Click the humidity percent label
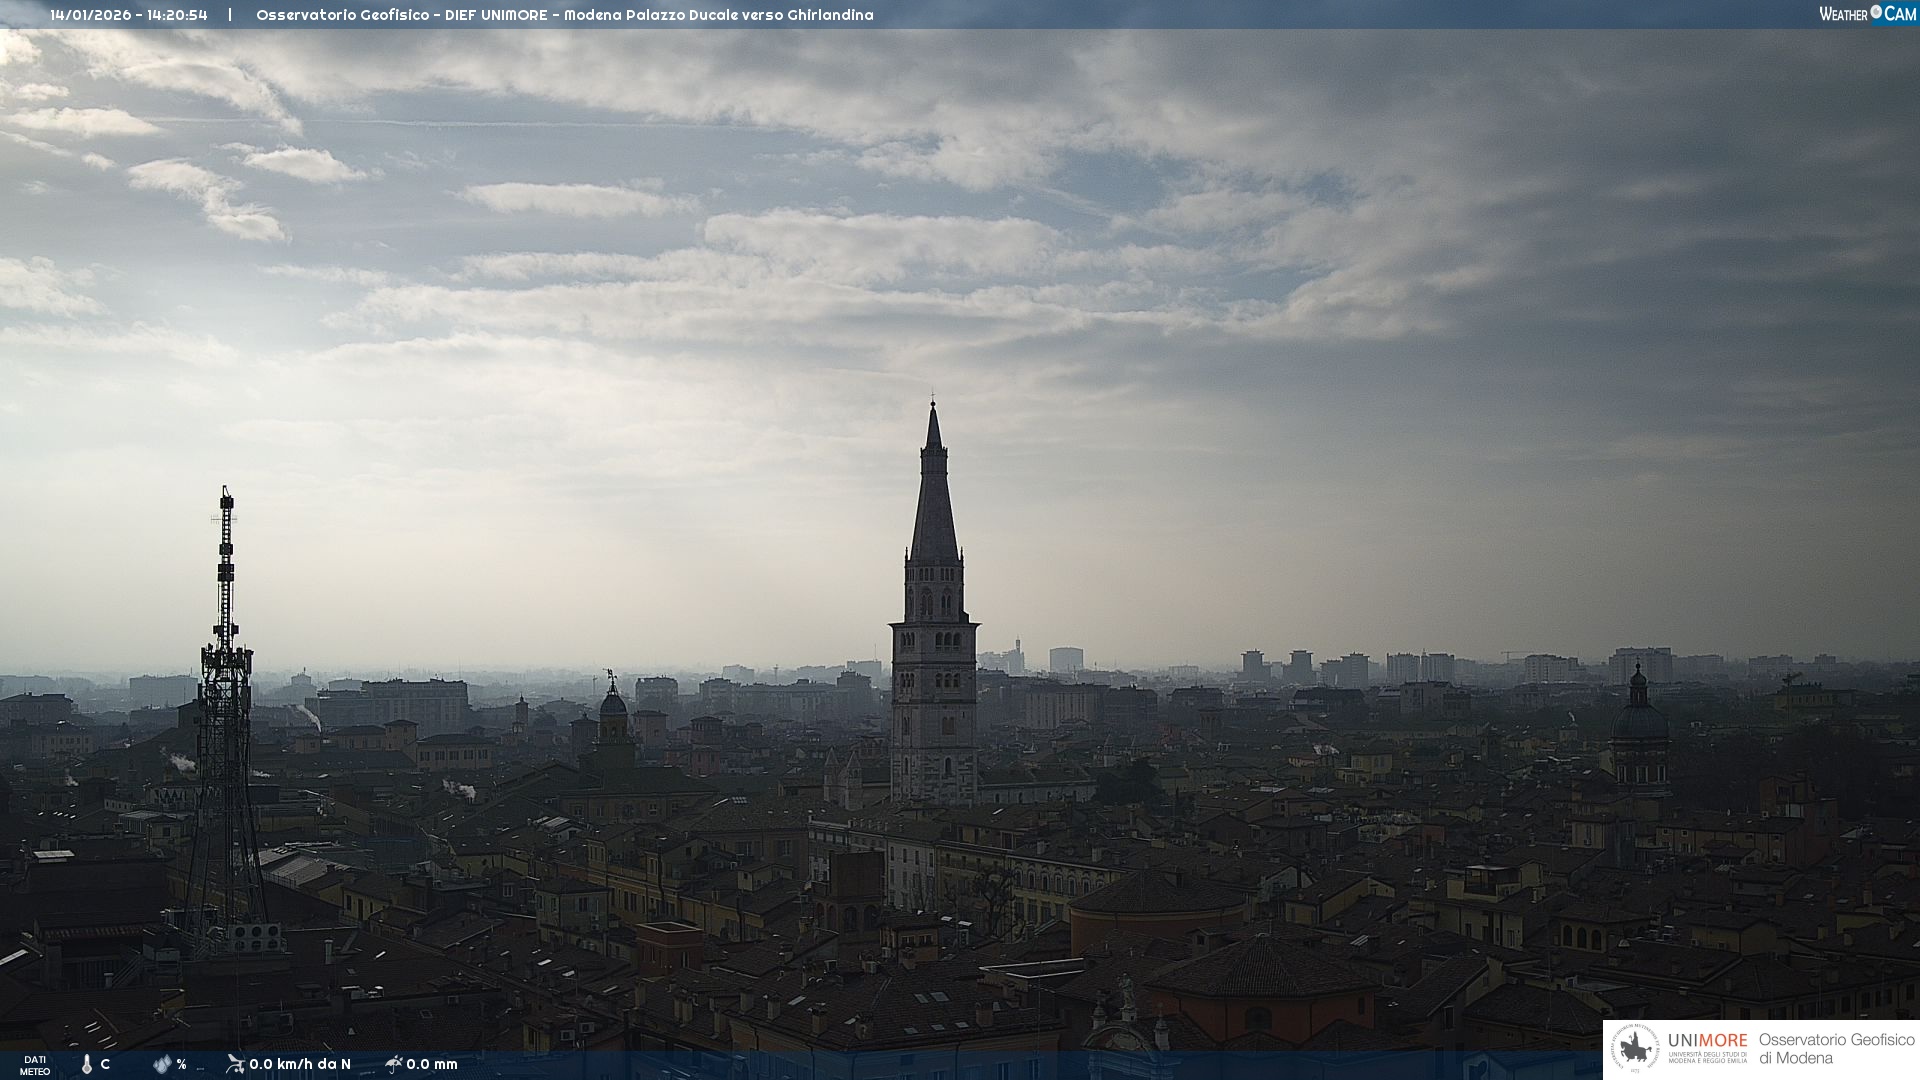Image resolution: width=1920 pixels, height=1080 pixels. click(x=181, y=1064)
